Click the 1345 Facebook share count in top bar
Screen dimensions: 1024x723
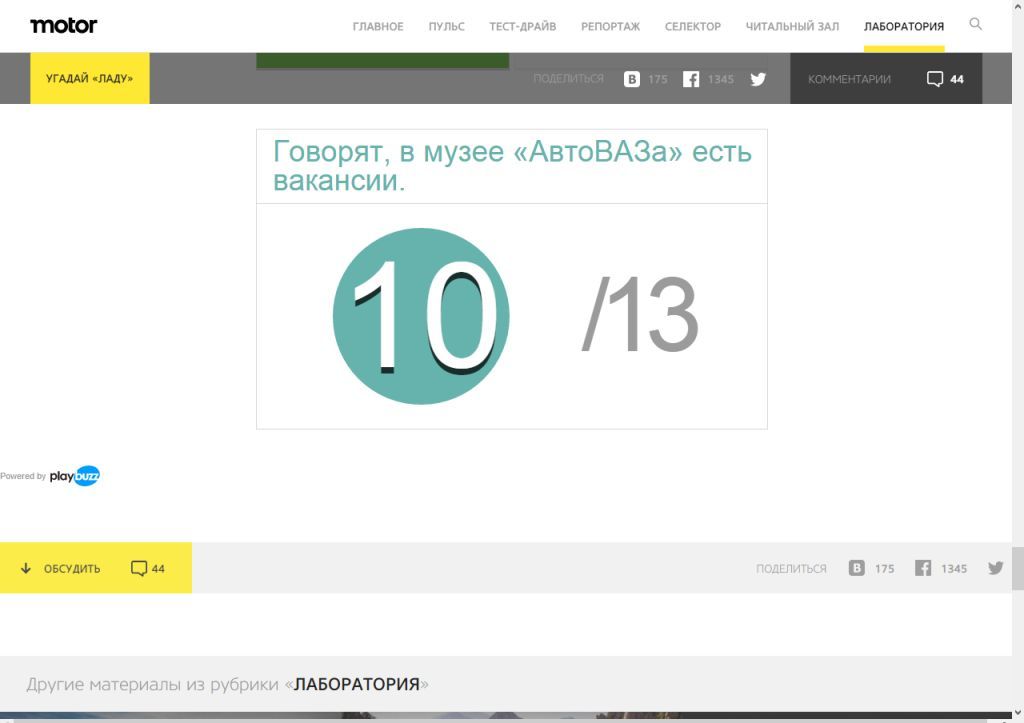(720, 80)
